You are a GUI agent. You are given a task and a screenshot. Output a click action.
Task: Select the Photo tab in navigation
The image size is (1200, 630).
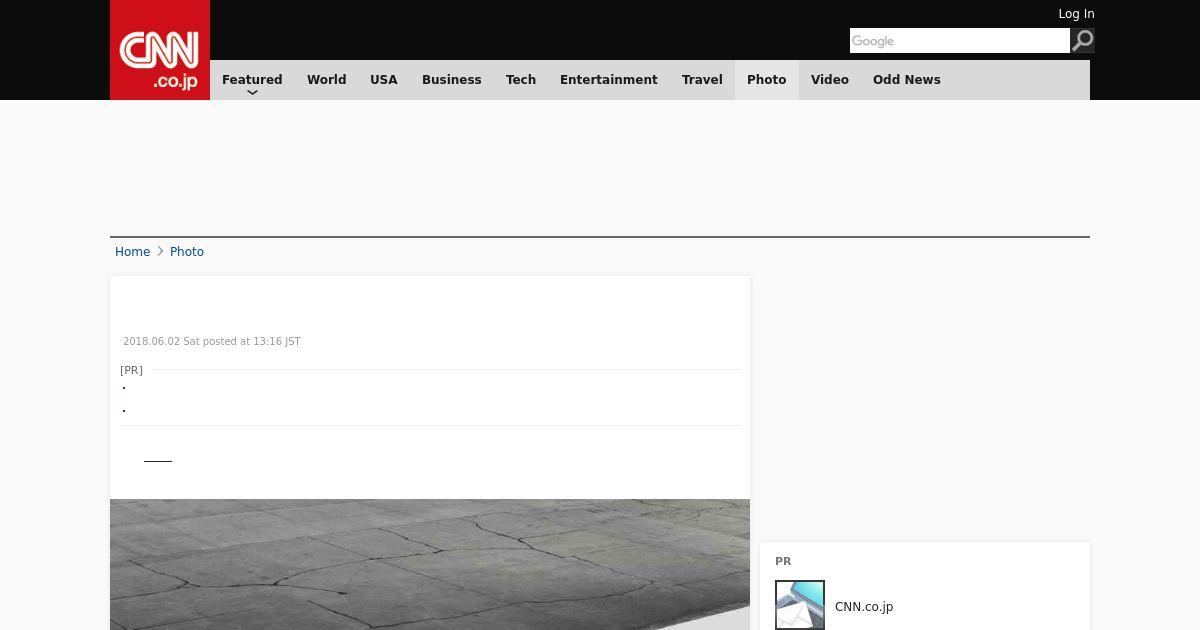767,80
